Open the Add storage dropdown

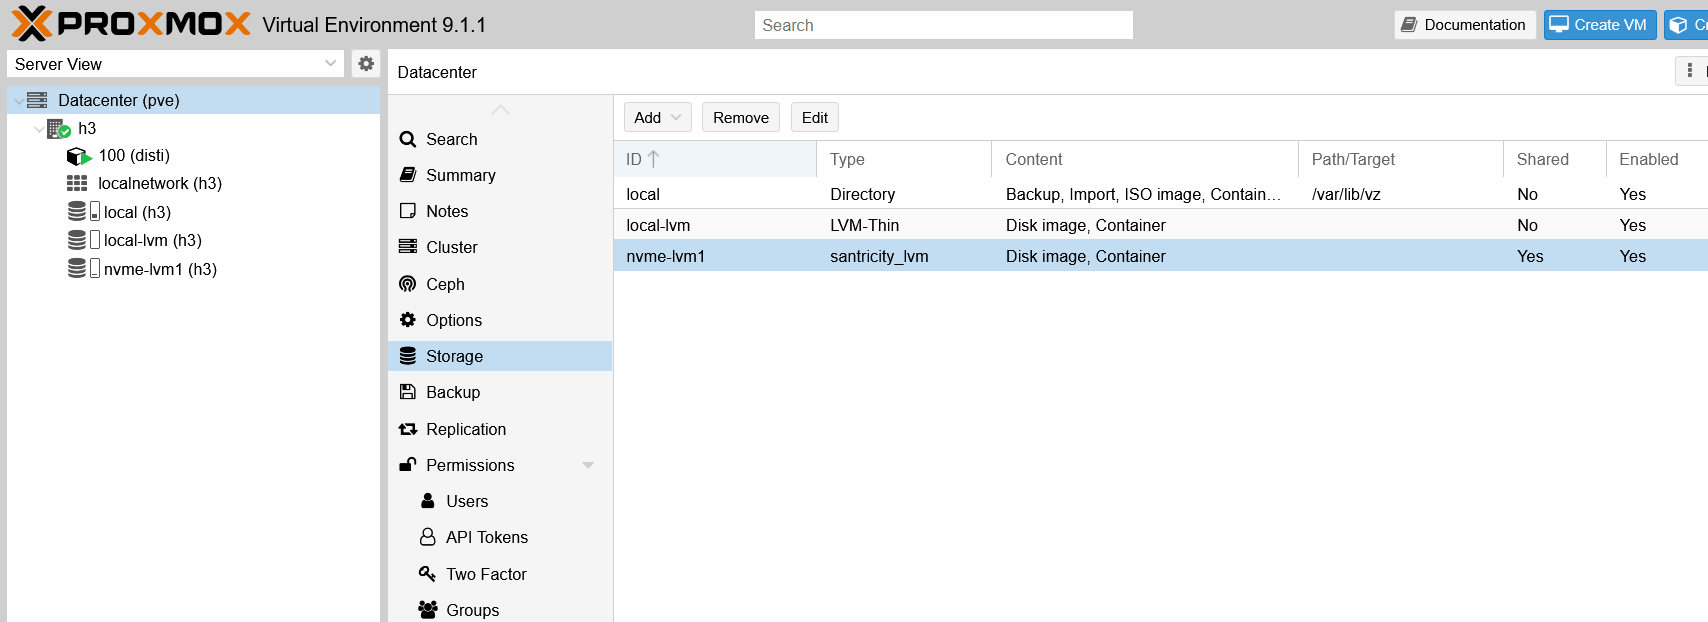658,117
